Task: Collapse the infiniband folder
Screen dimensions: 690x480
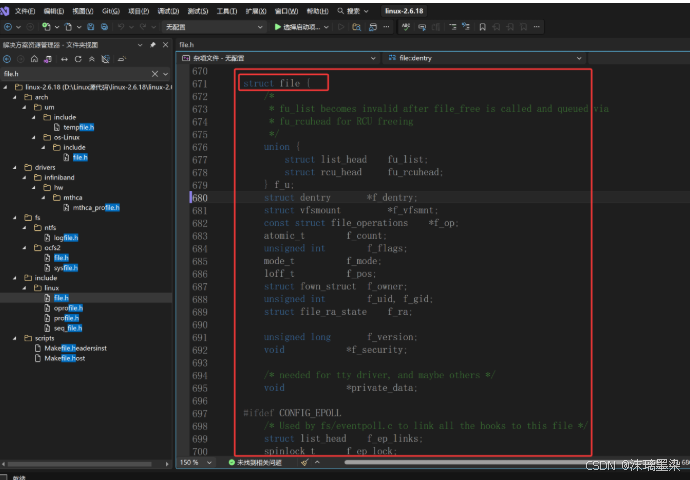Action: tap(25, 178)
